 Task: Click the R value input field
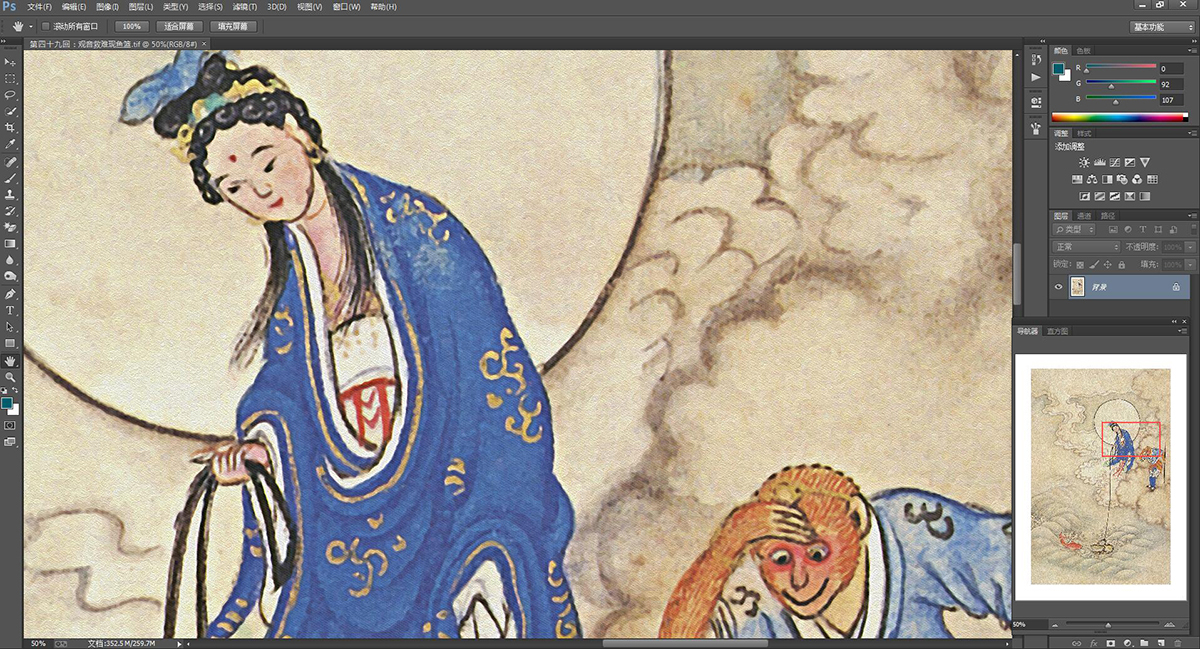click(1174, 69)
